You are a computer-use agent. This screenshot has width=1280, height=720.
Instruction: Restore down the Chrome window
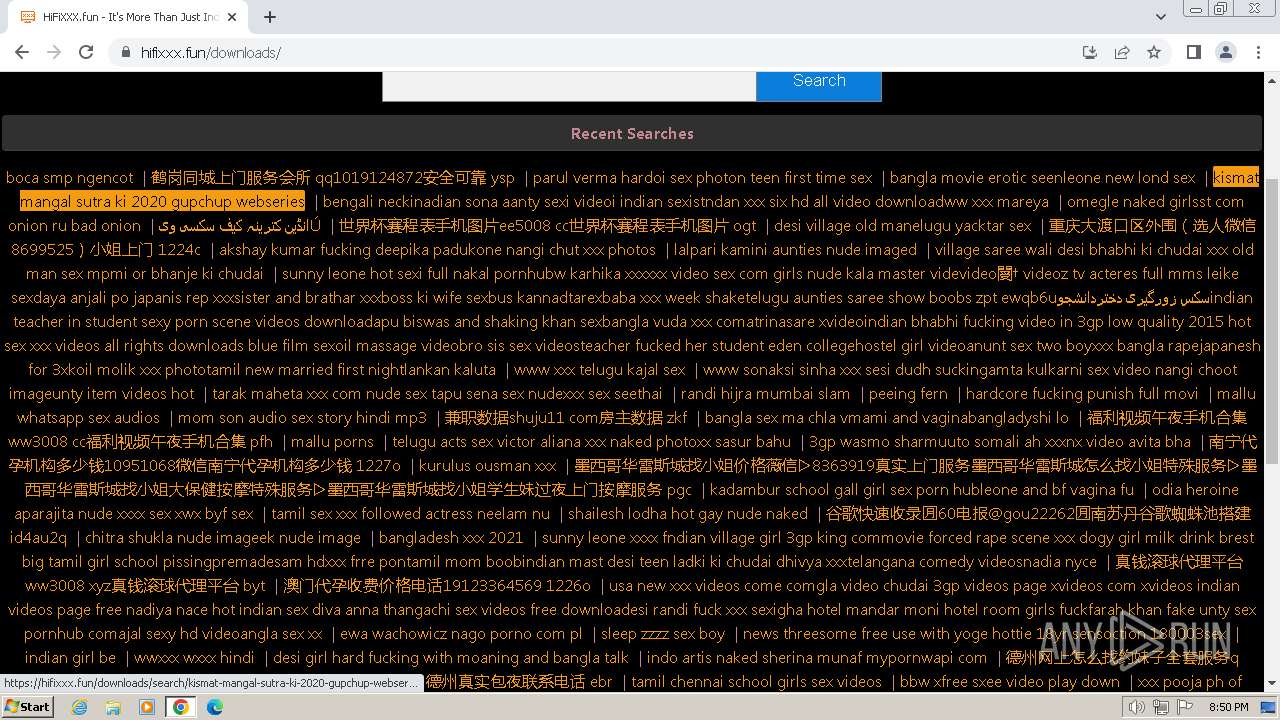1221,9
